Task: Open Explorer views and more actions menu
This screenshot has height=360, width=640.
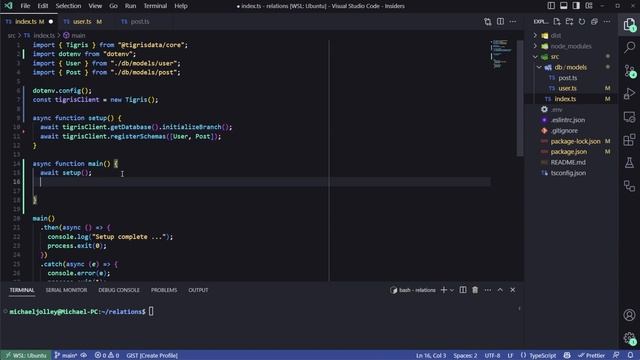Action: 607,22
